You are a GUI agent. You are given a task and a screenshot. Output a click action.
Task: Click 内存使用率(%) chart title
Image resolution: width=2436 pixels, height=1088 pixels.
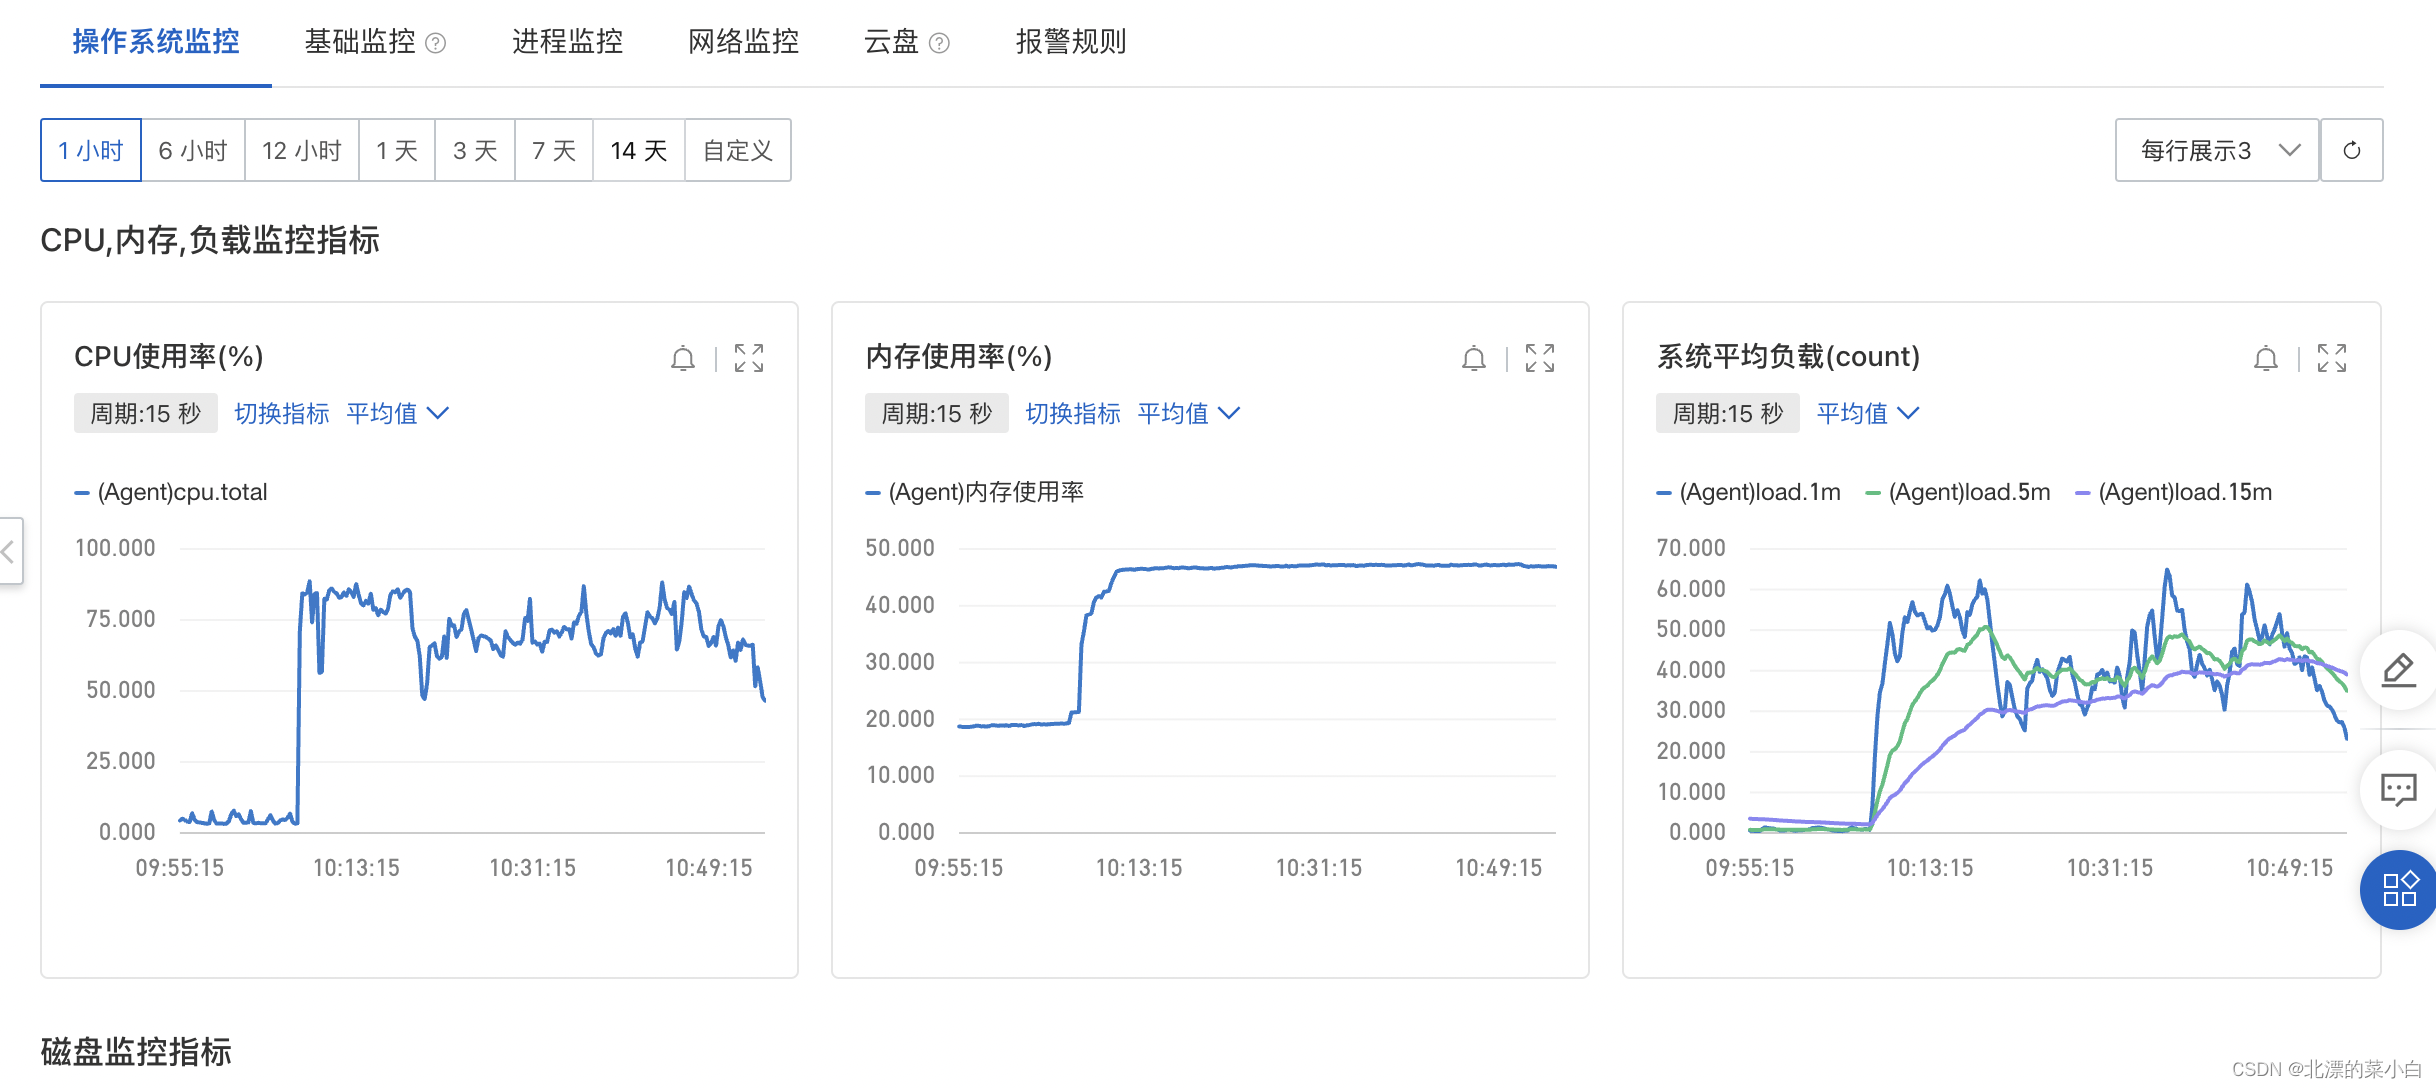(959, 357)
